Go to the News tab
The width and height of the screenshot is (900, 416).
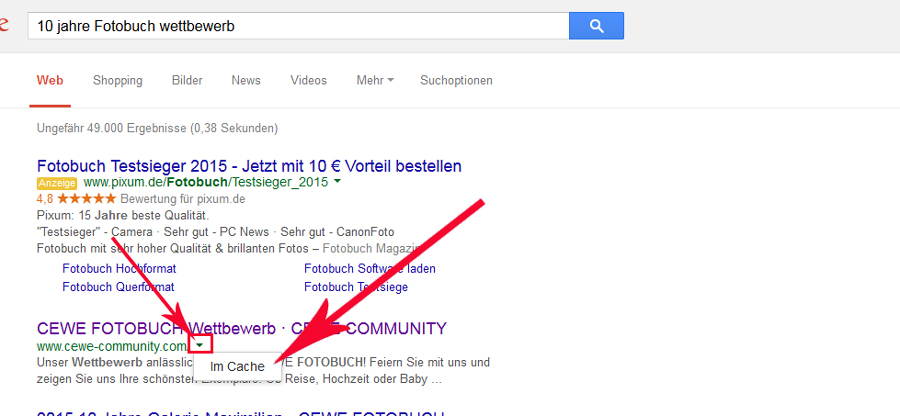[246, 80]
